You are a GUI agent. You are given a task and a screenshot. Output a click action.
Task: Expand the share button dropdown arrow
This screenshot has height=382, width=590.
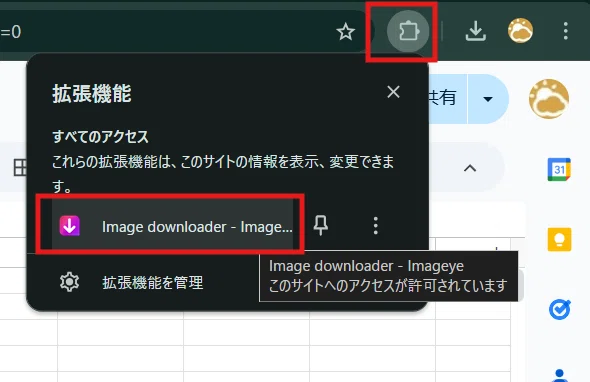(488, 99)
